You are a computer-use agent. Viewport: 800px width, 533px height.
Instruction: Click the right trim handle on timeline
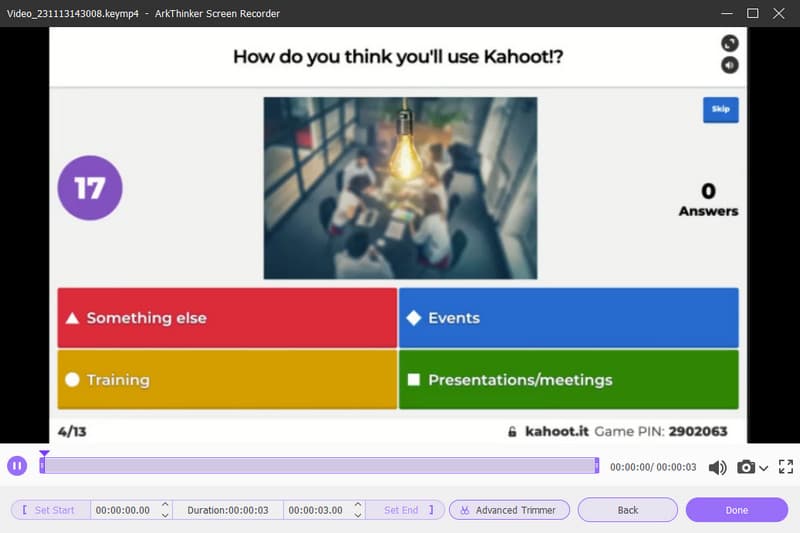click(596, 465)
